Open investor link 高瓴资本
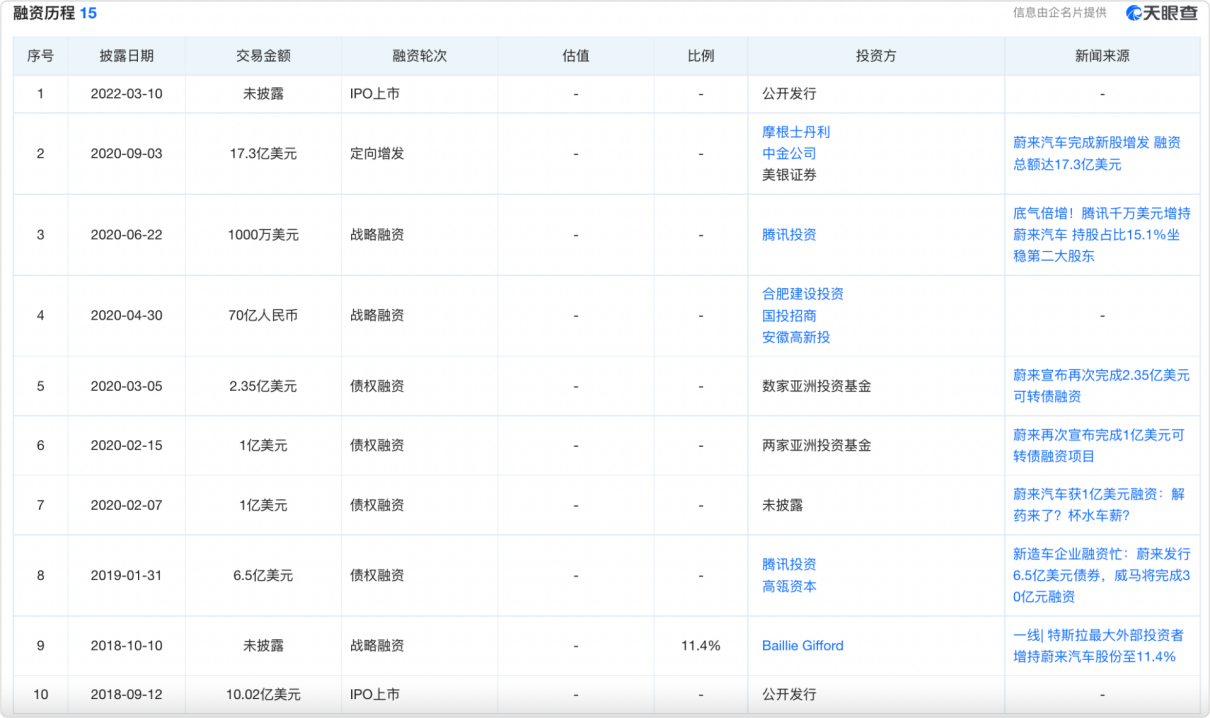 pyautogui.click(x=789, y=586)
